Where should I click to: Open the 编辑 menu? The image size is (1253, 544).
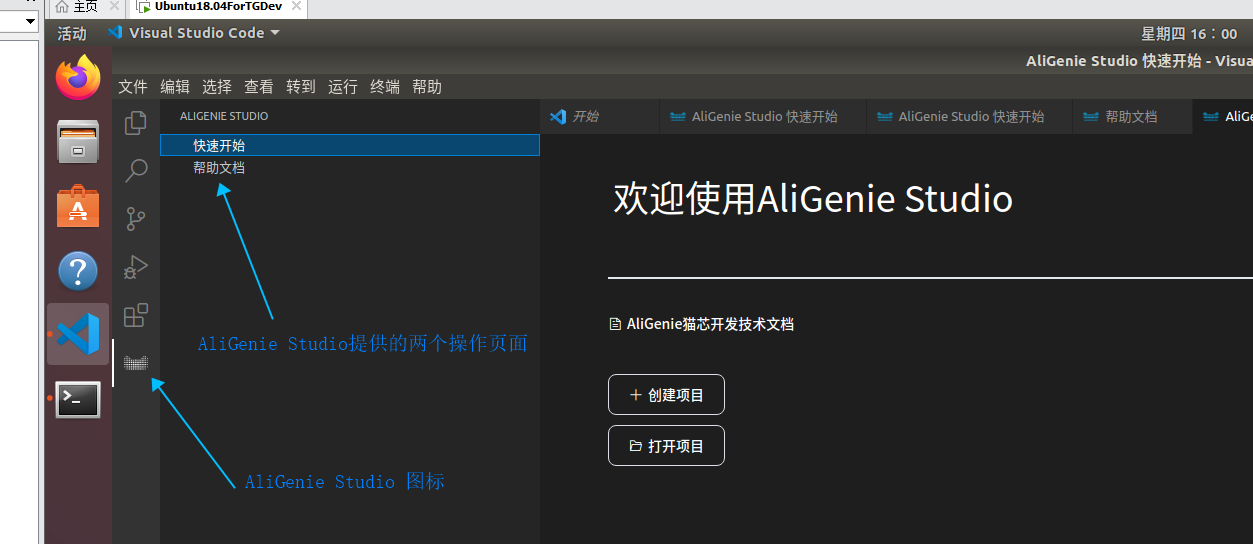click(x=175, y=87)
